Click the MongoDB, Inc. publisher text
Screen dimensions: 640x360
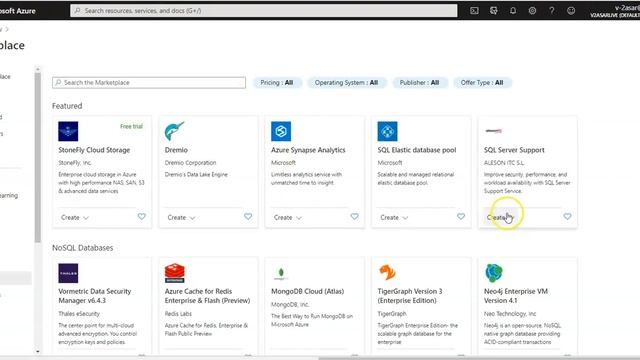[x=290, y=304]
